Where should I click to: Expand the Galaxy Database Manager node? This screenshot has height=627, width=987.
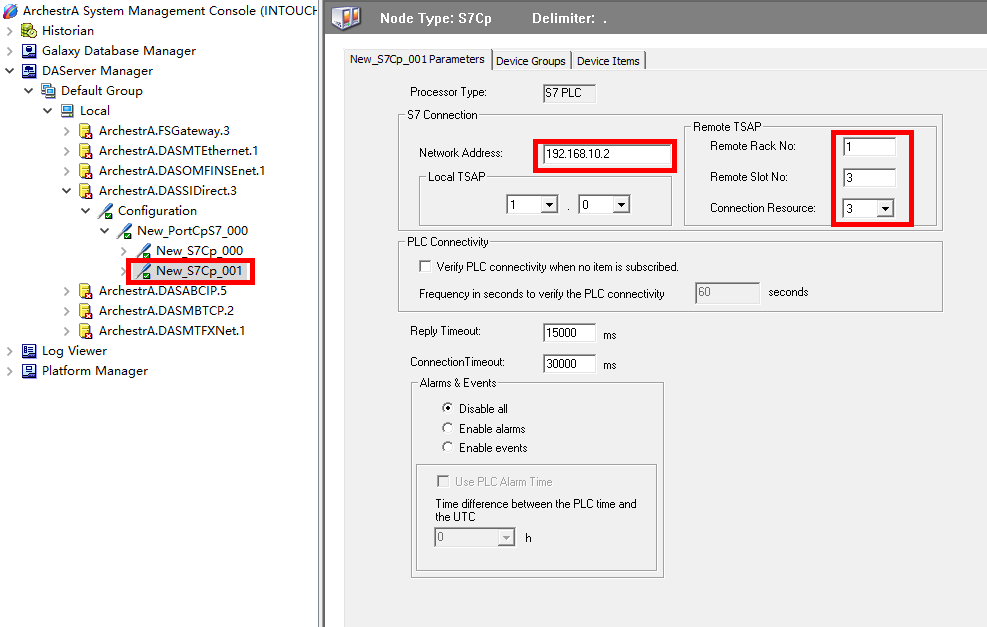pos(9,51)
